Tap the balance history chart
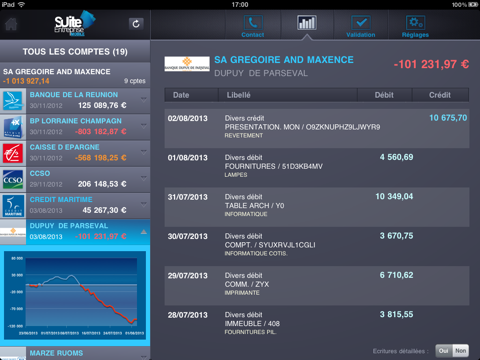This screenshot has height=360, width=480. 75,295
